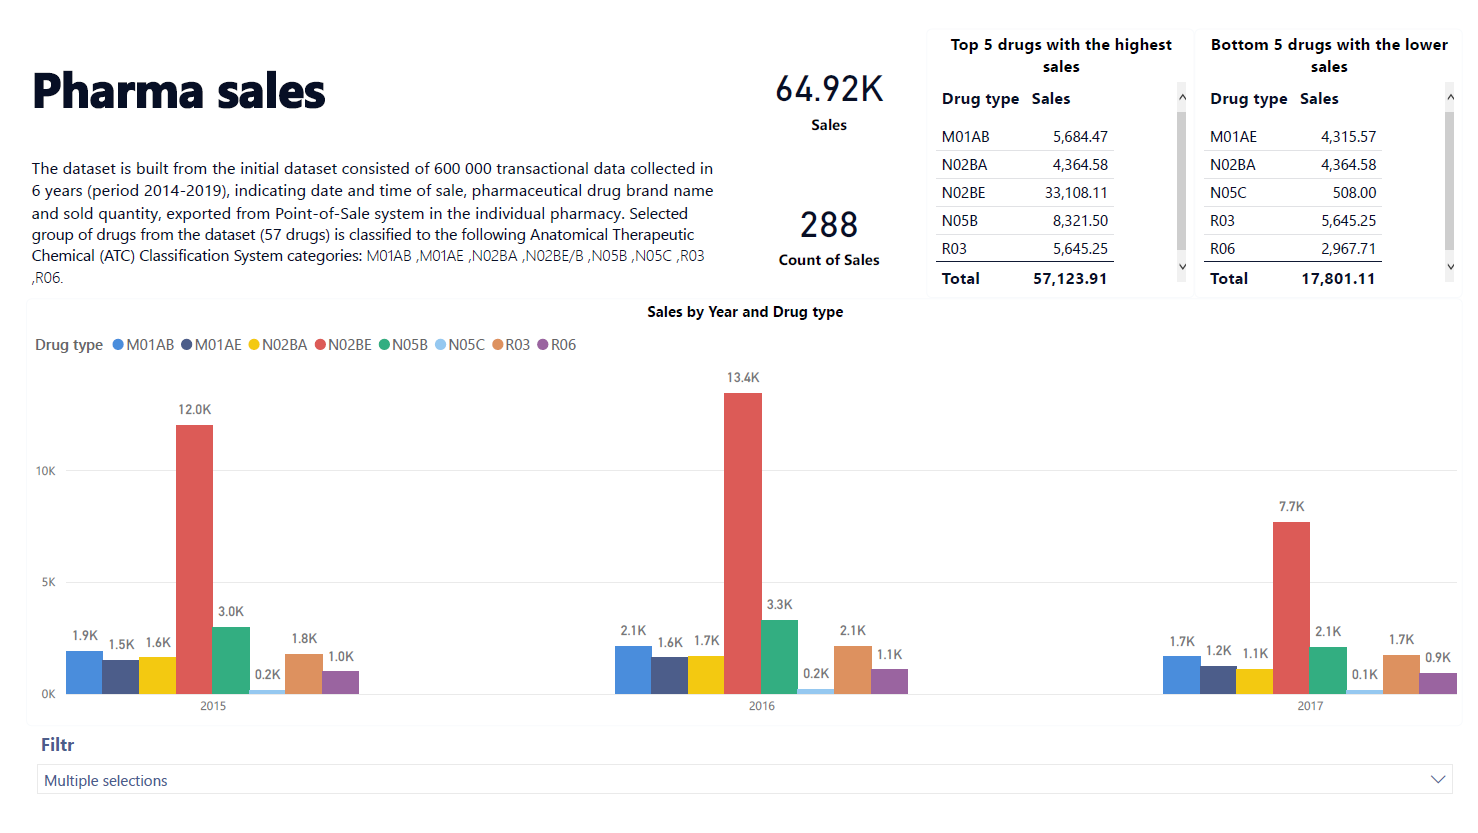Click the purple R06 legend dot
This screenshot has height=833, width=1478.
[x=542, y=344]
